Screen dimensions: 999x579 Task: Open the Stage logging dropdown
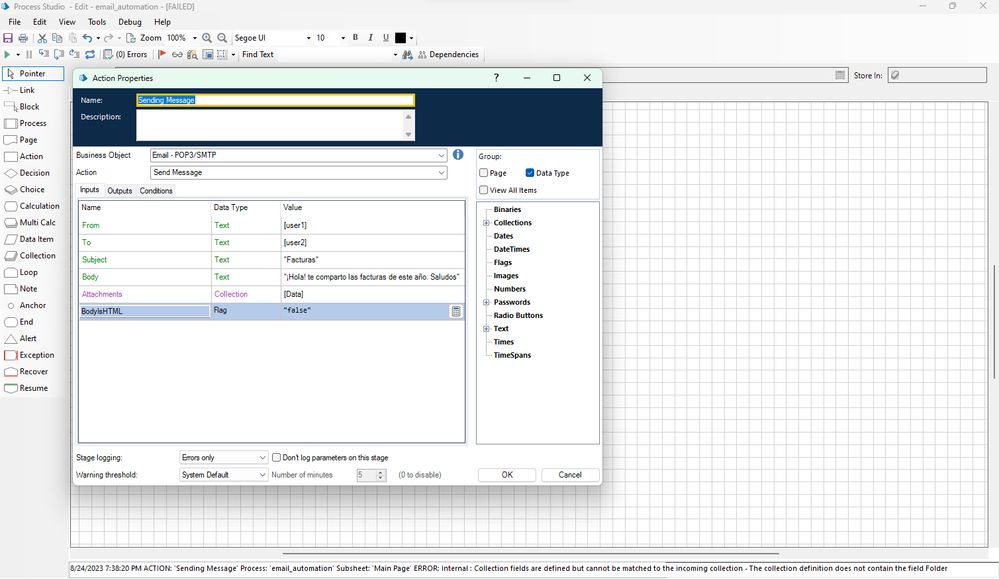(262, 458)
